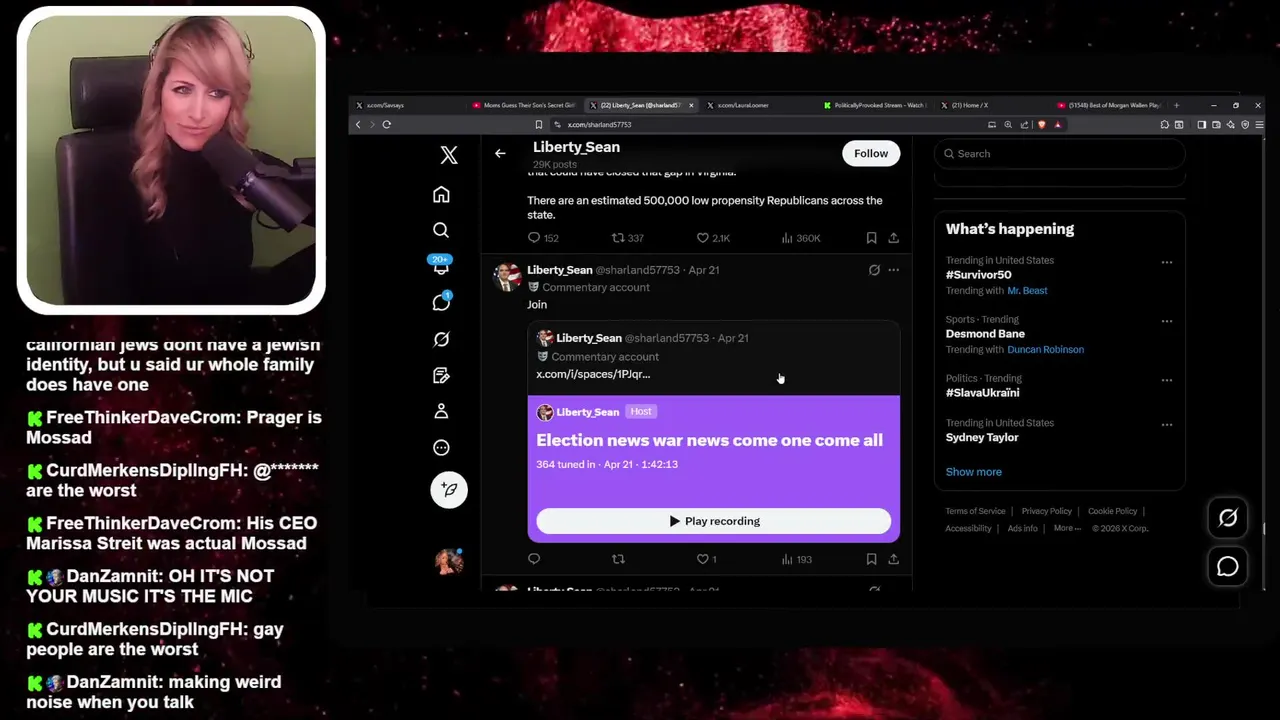
Task: Open more options on the Join post
Action: coord(894,270)
